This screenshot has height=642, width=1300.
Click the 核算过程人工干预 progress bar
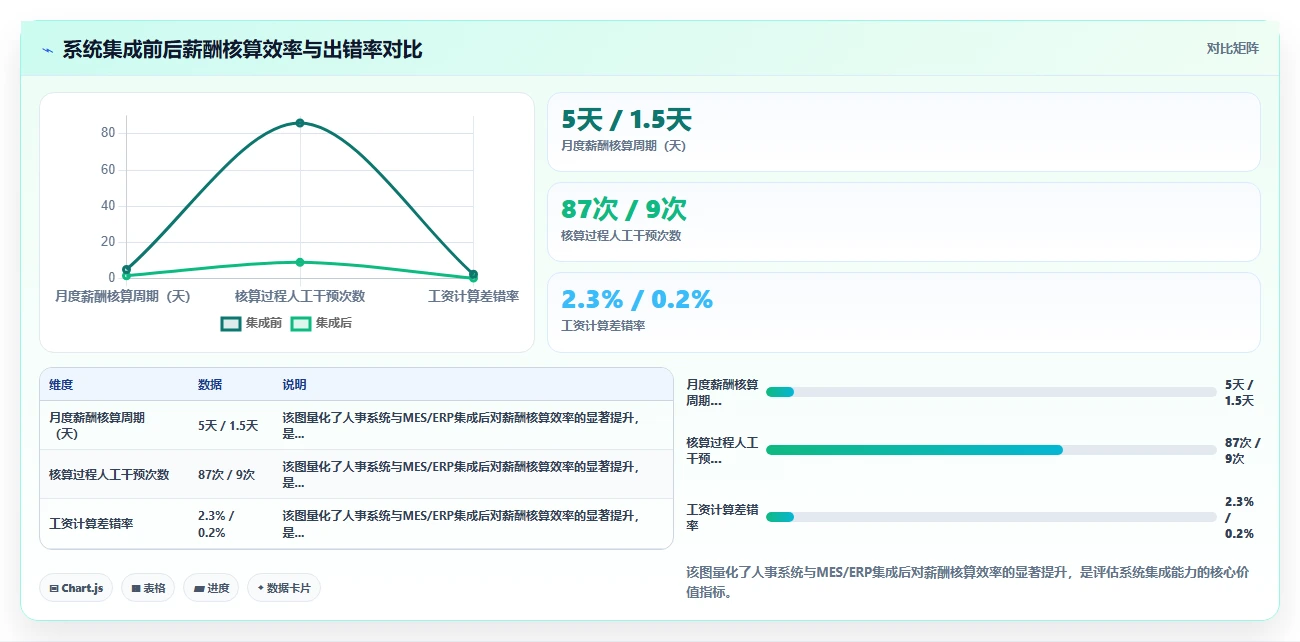pyautogui.click(x=991, y=450)
